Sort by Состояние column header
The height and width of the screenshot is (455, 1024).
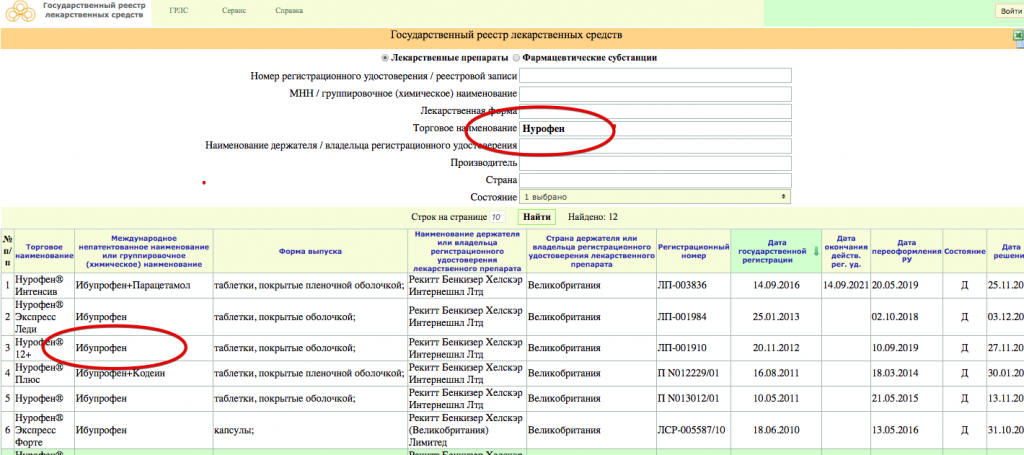click(965, 251)
